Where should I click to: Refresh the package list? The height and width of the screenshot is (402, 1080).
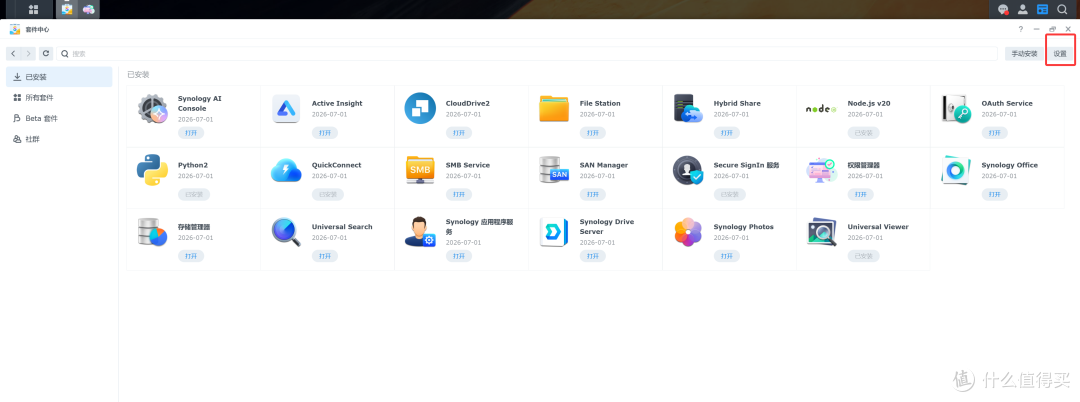point(46,53)
